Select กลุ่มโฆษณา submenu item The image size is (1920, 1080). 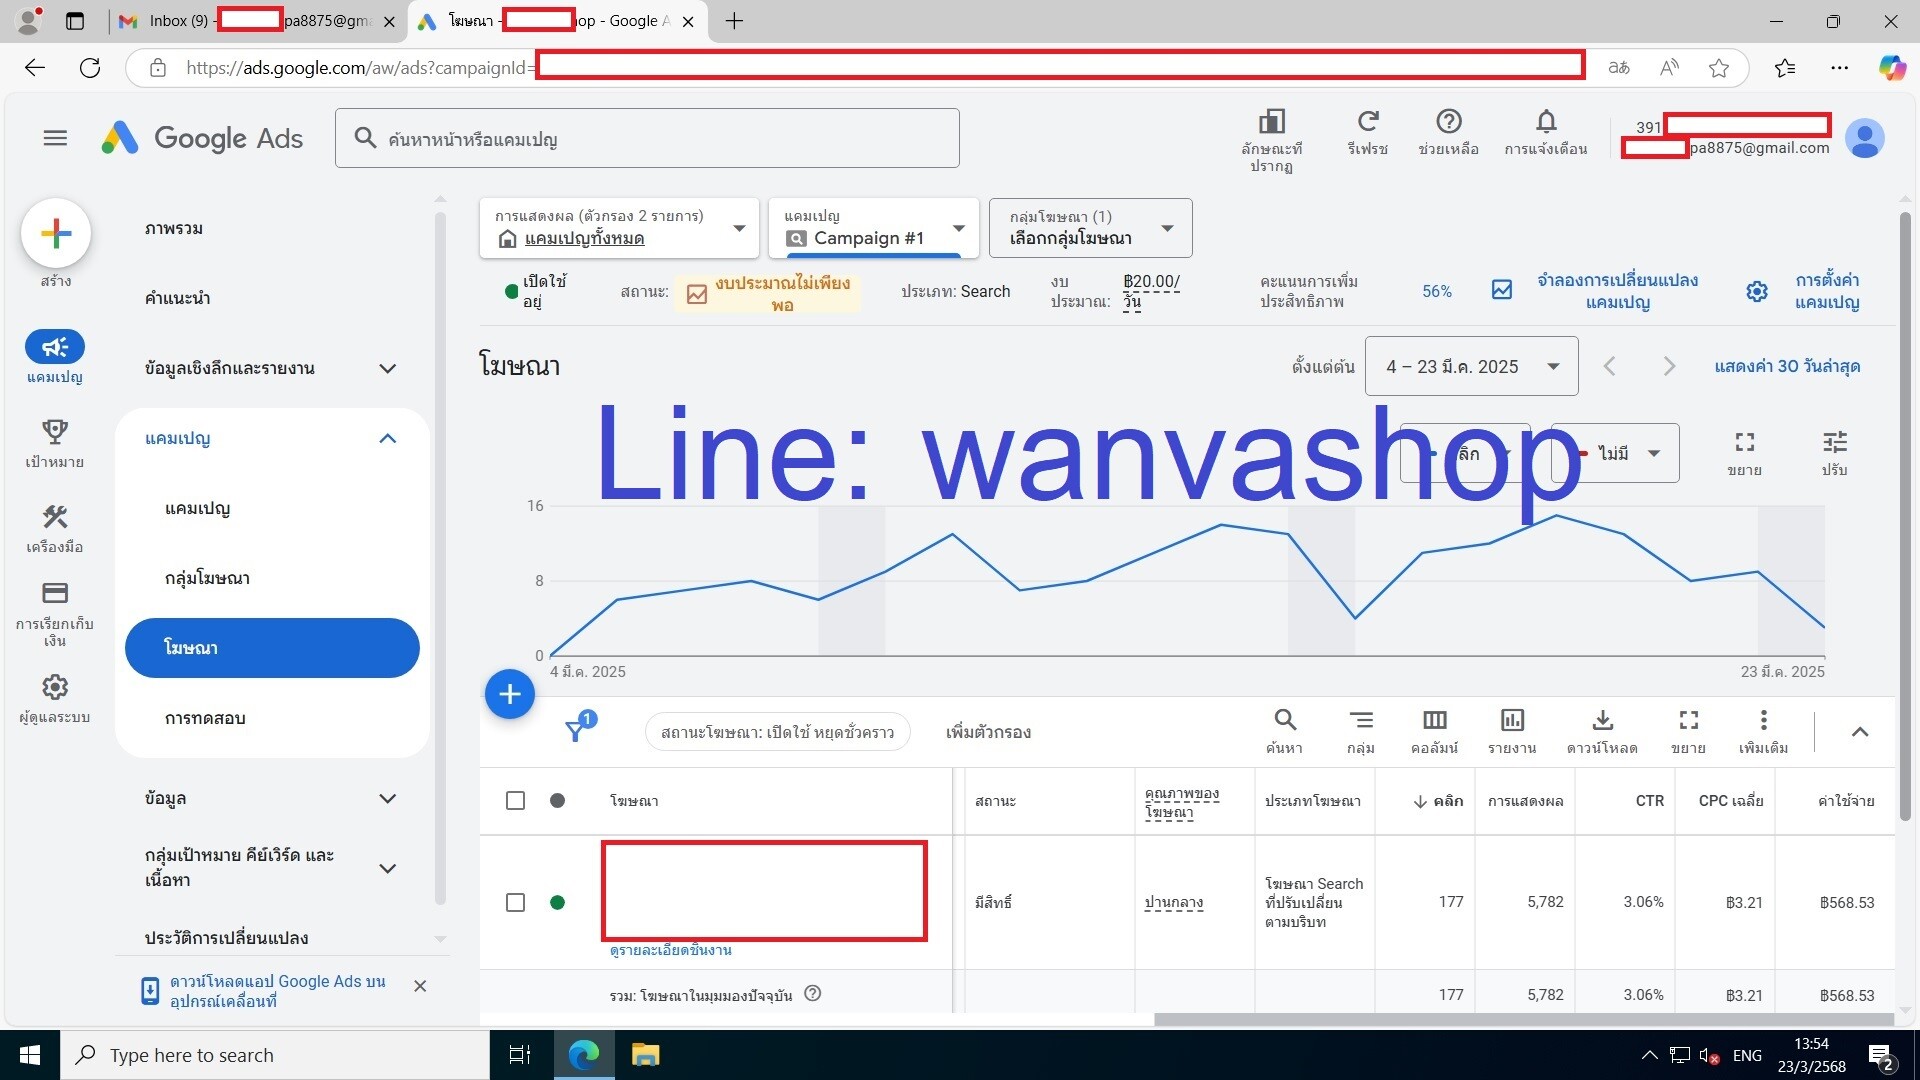coord(207,578)
